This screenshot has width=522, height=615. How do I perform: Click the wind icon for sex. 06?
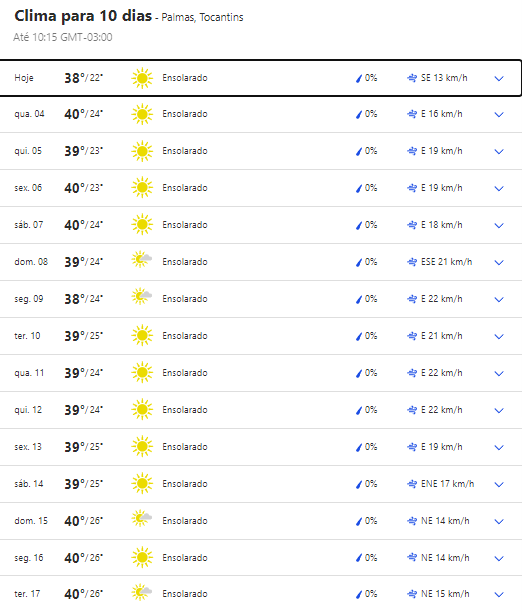click(x=412, y=188)
